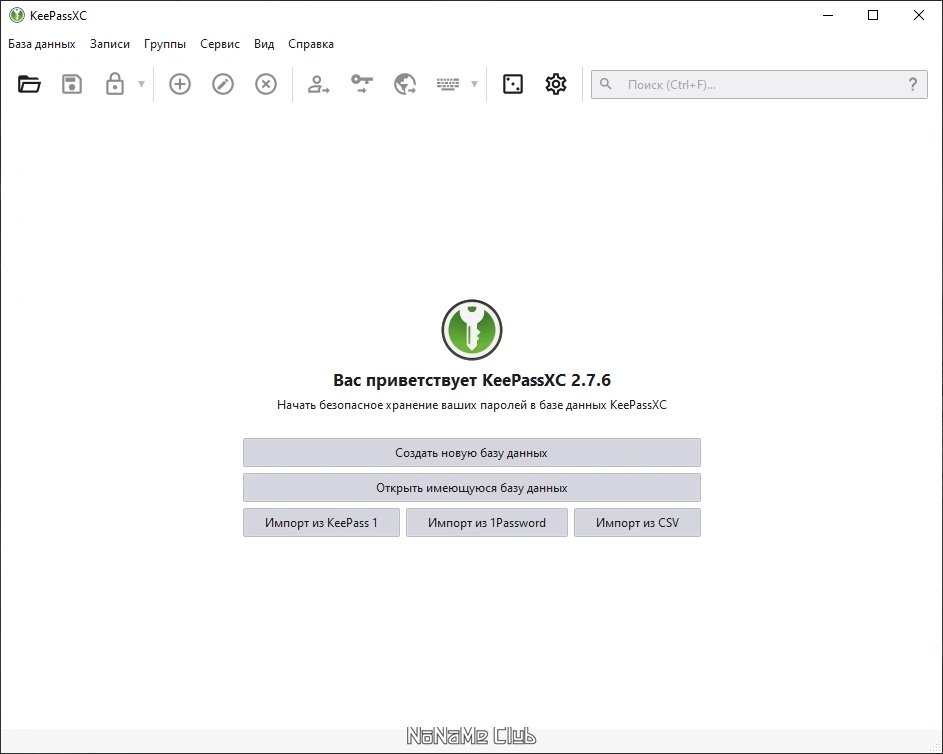This screenshot has height=754, width=943.
Task: Open the Записи menu
Action: click(x=110, y=44)
